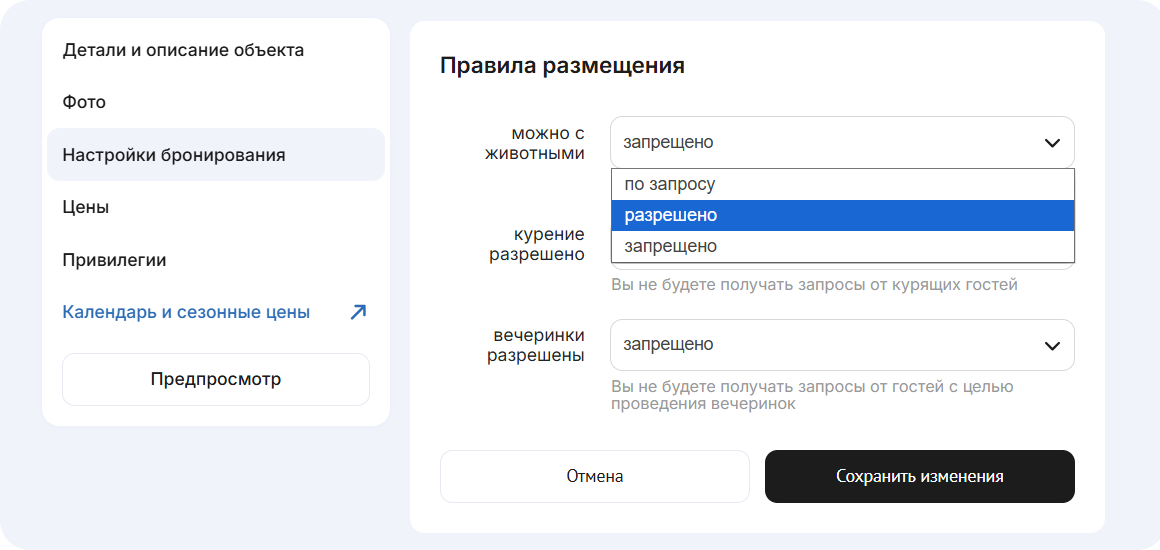Open the Привилегии section
Image resolution: width=1160 pixels, height=550 pixels.
click(114, 260)
